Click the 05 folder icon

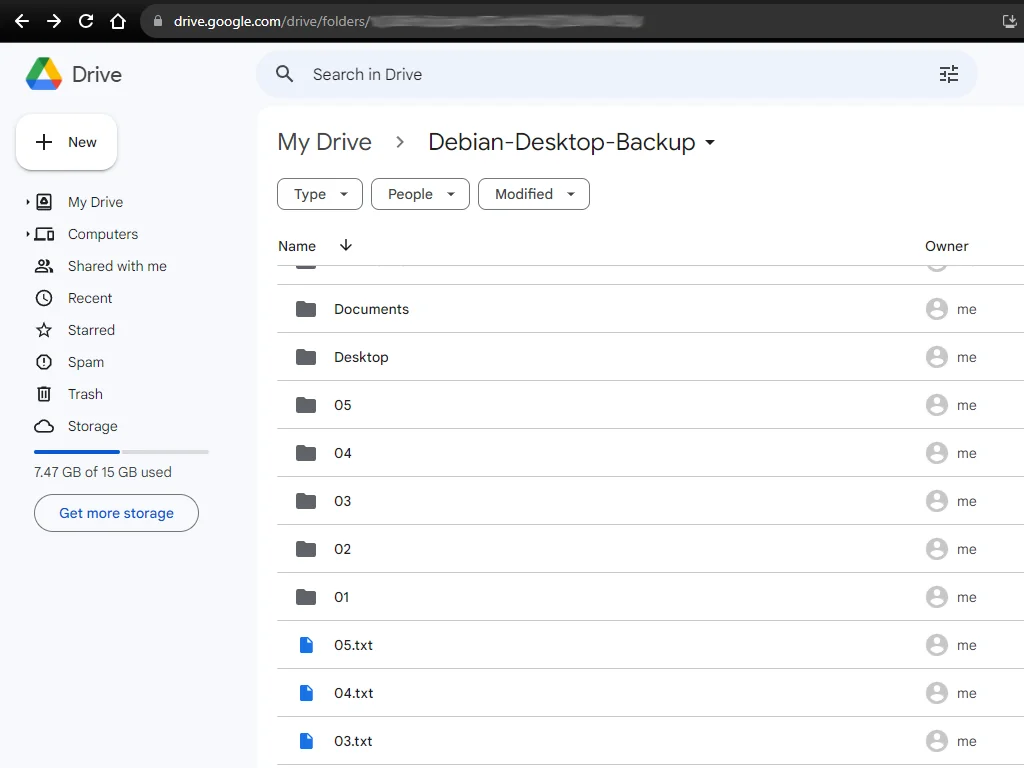tap(306, 405)
